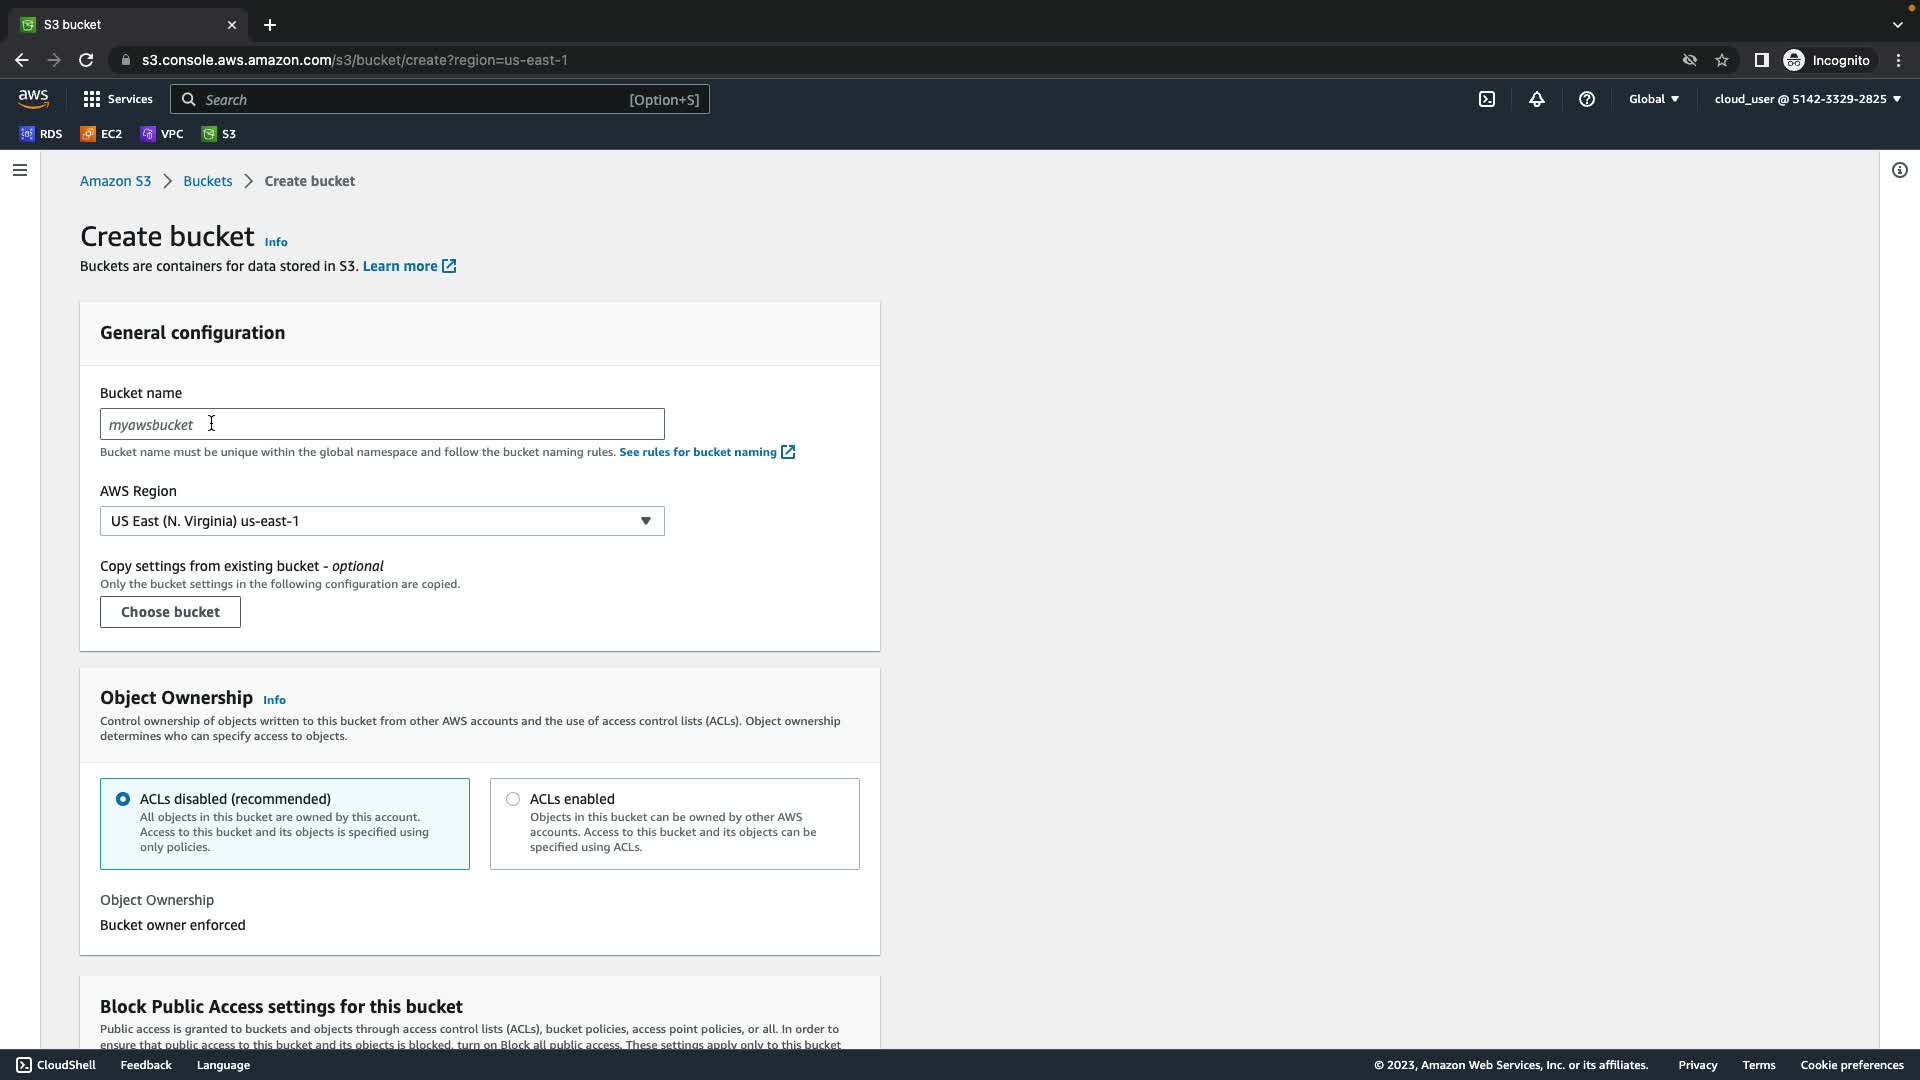Click into the Bucket name input field
The image size is (1920, 1080).
382,424
